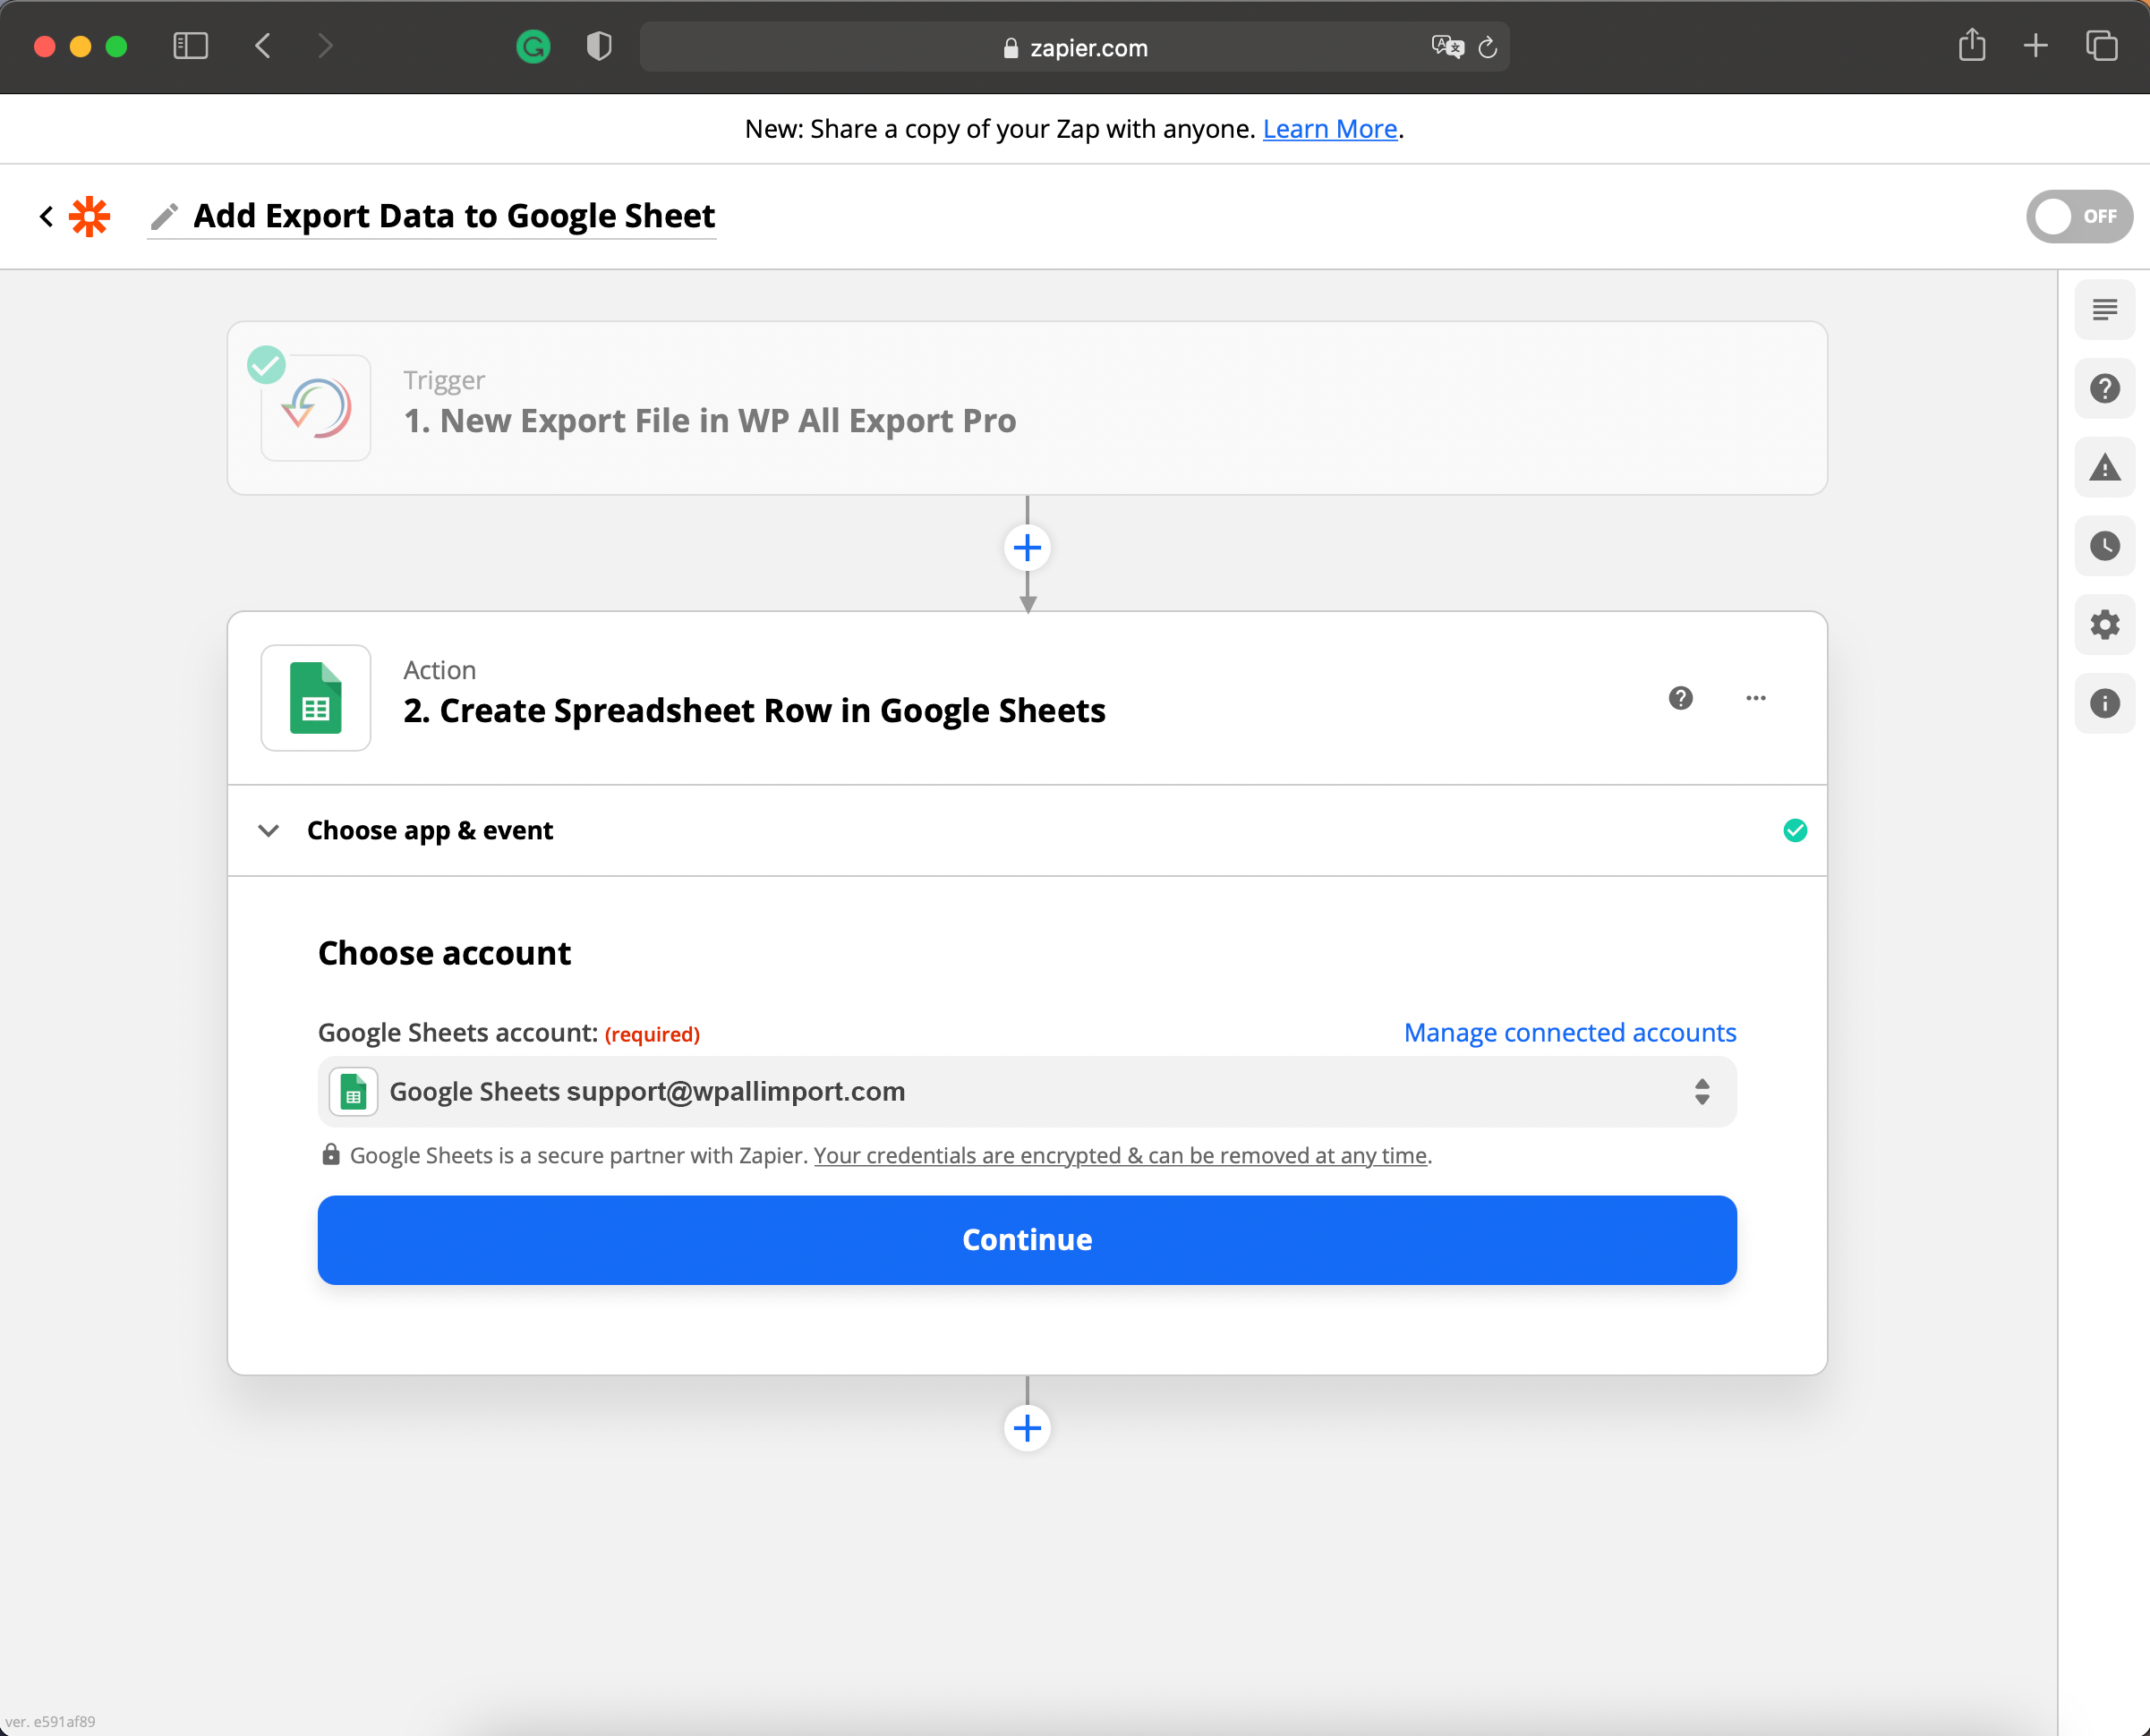
Task: Add a step between trigger and action
Action: (1027, 548)
